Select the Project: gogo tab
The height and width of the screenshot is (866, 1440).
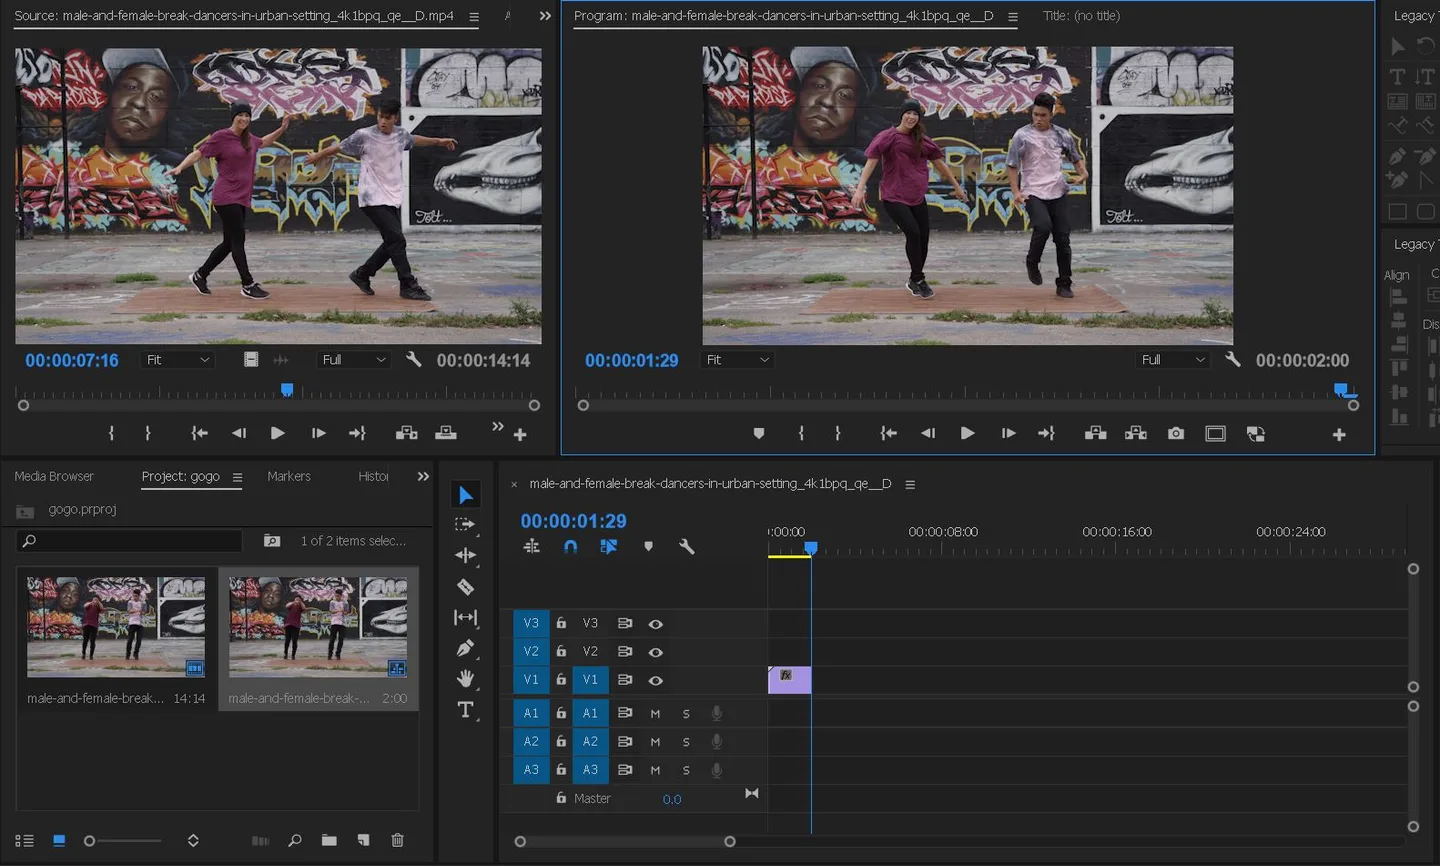181,476
